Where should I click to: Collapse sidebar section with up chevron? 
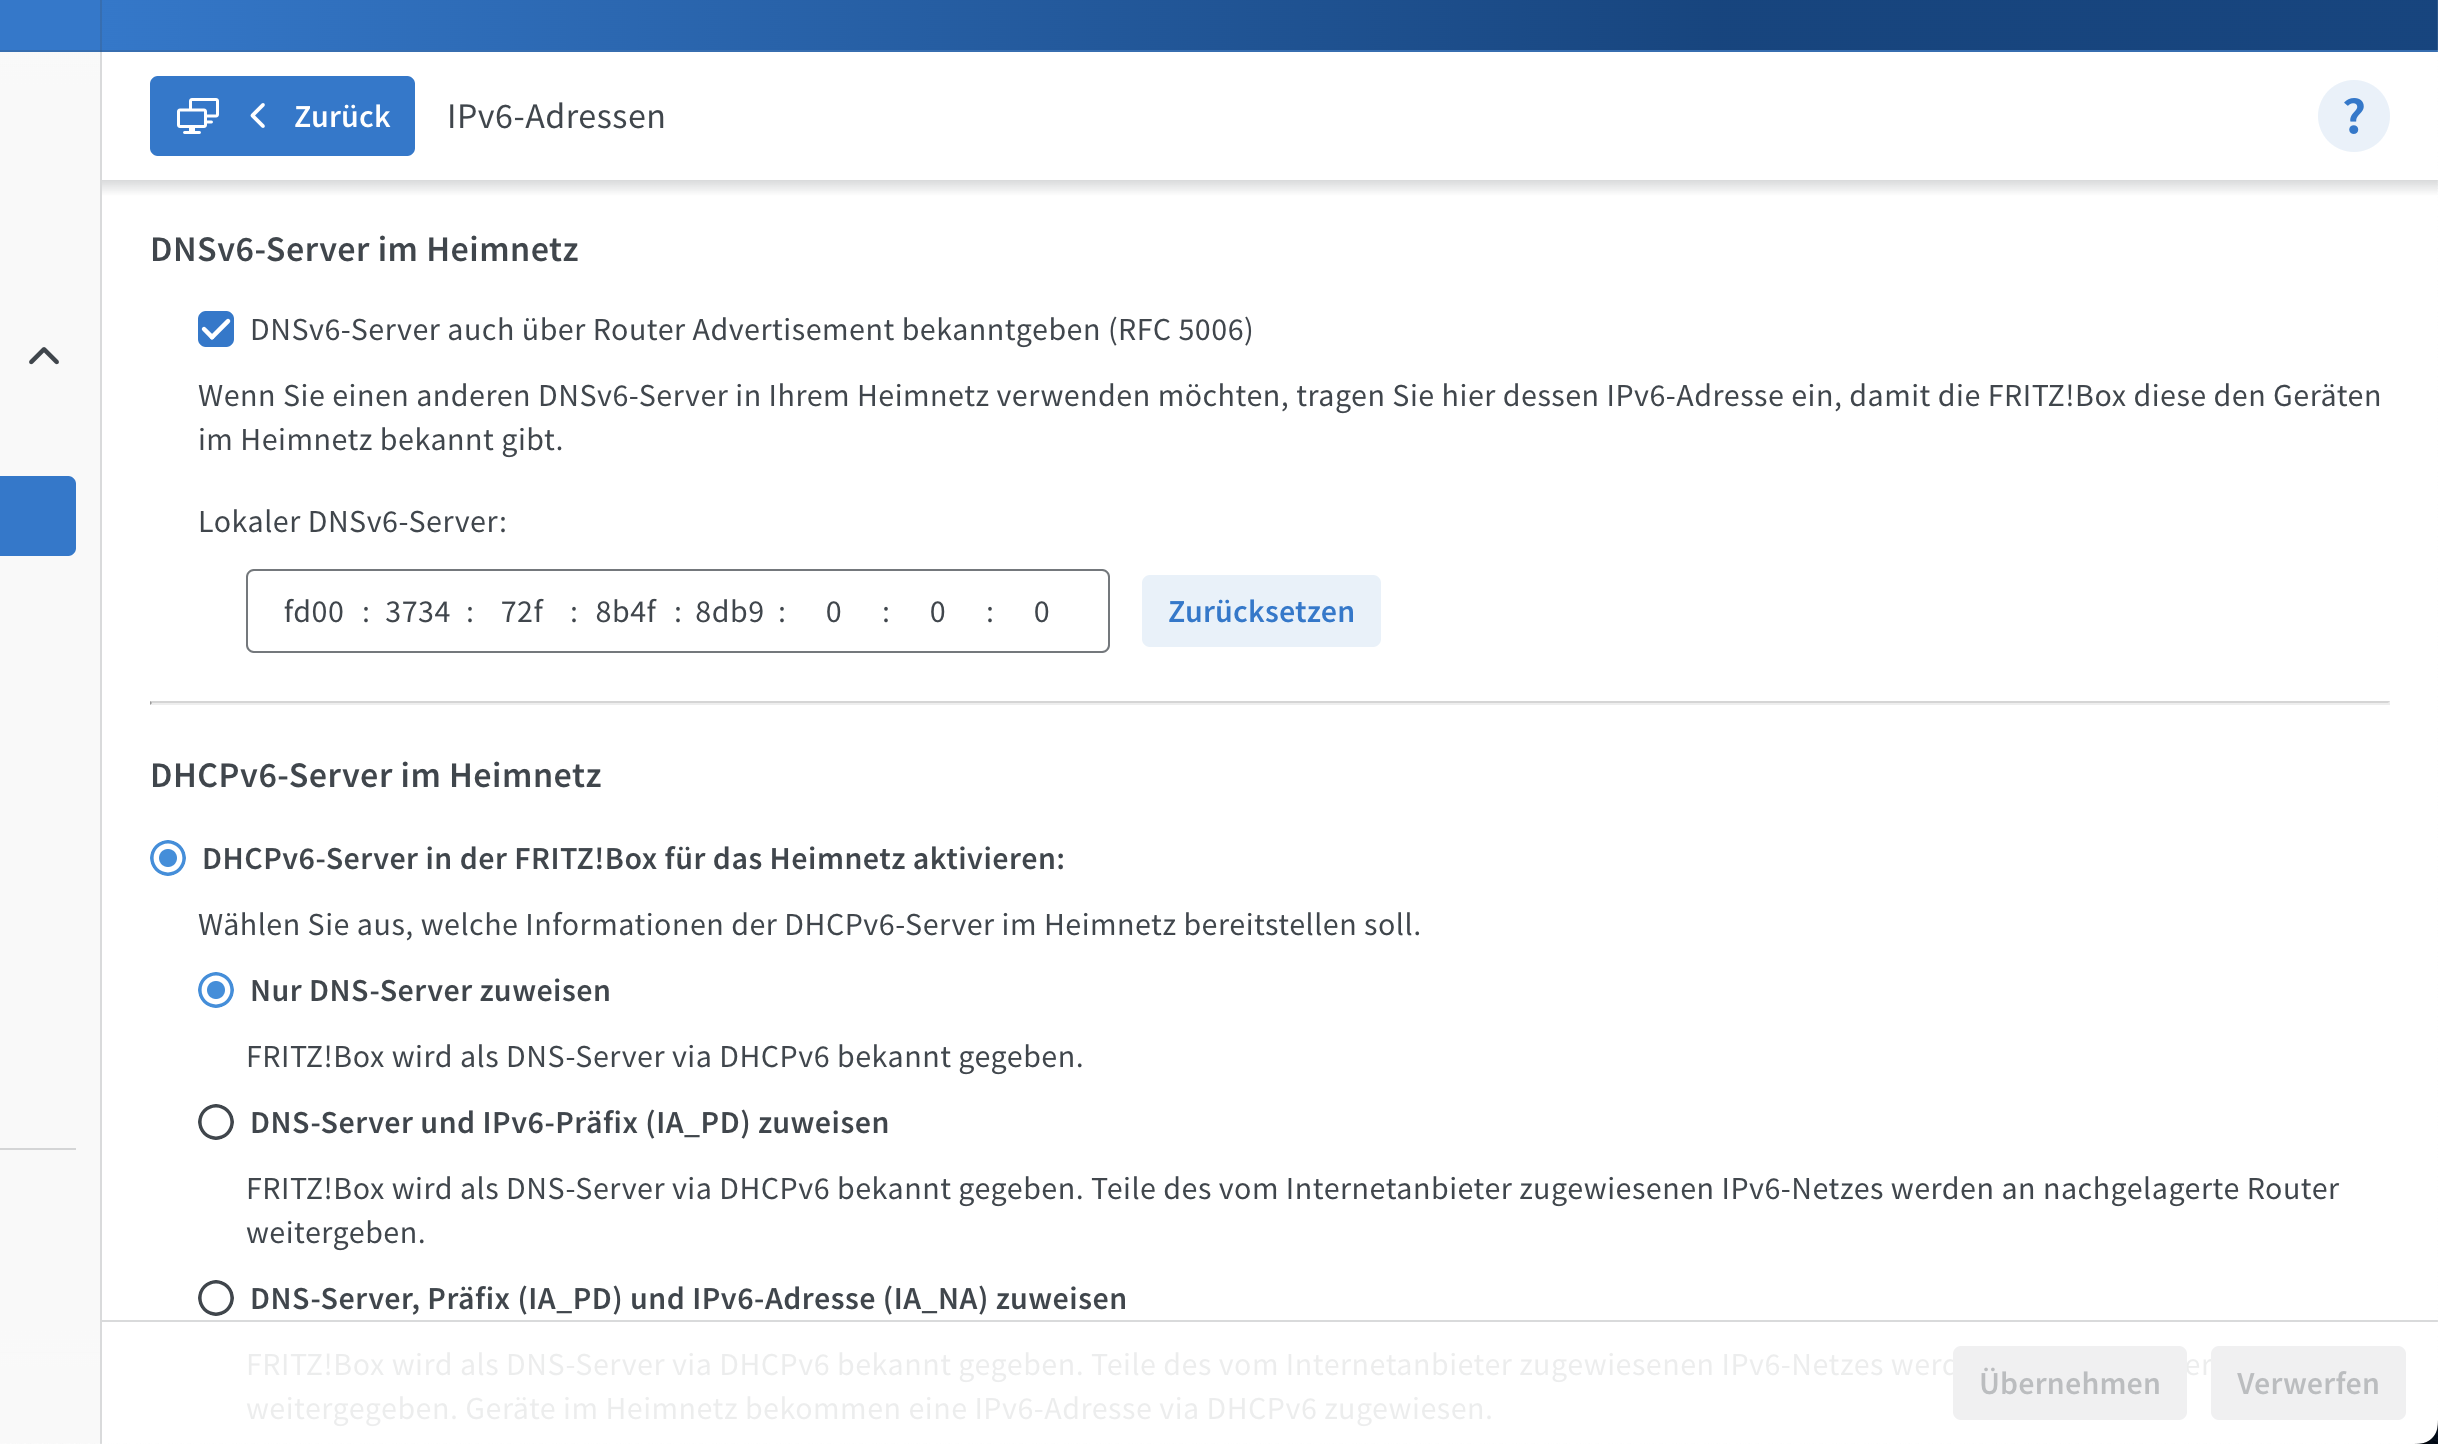tap(44, 356)
